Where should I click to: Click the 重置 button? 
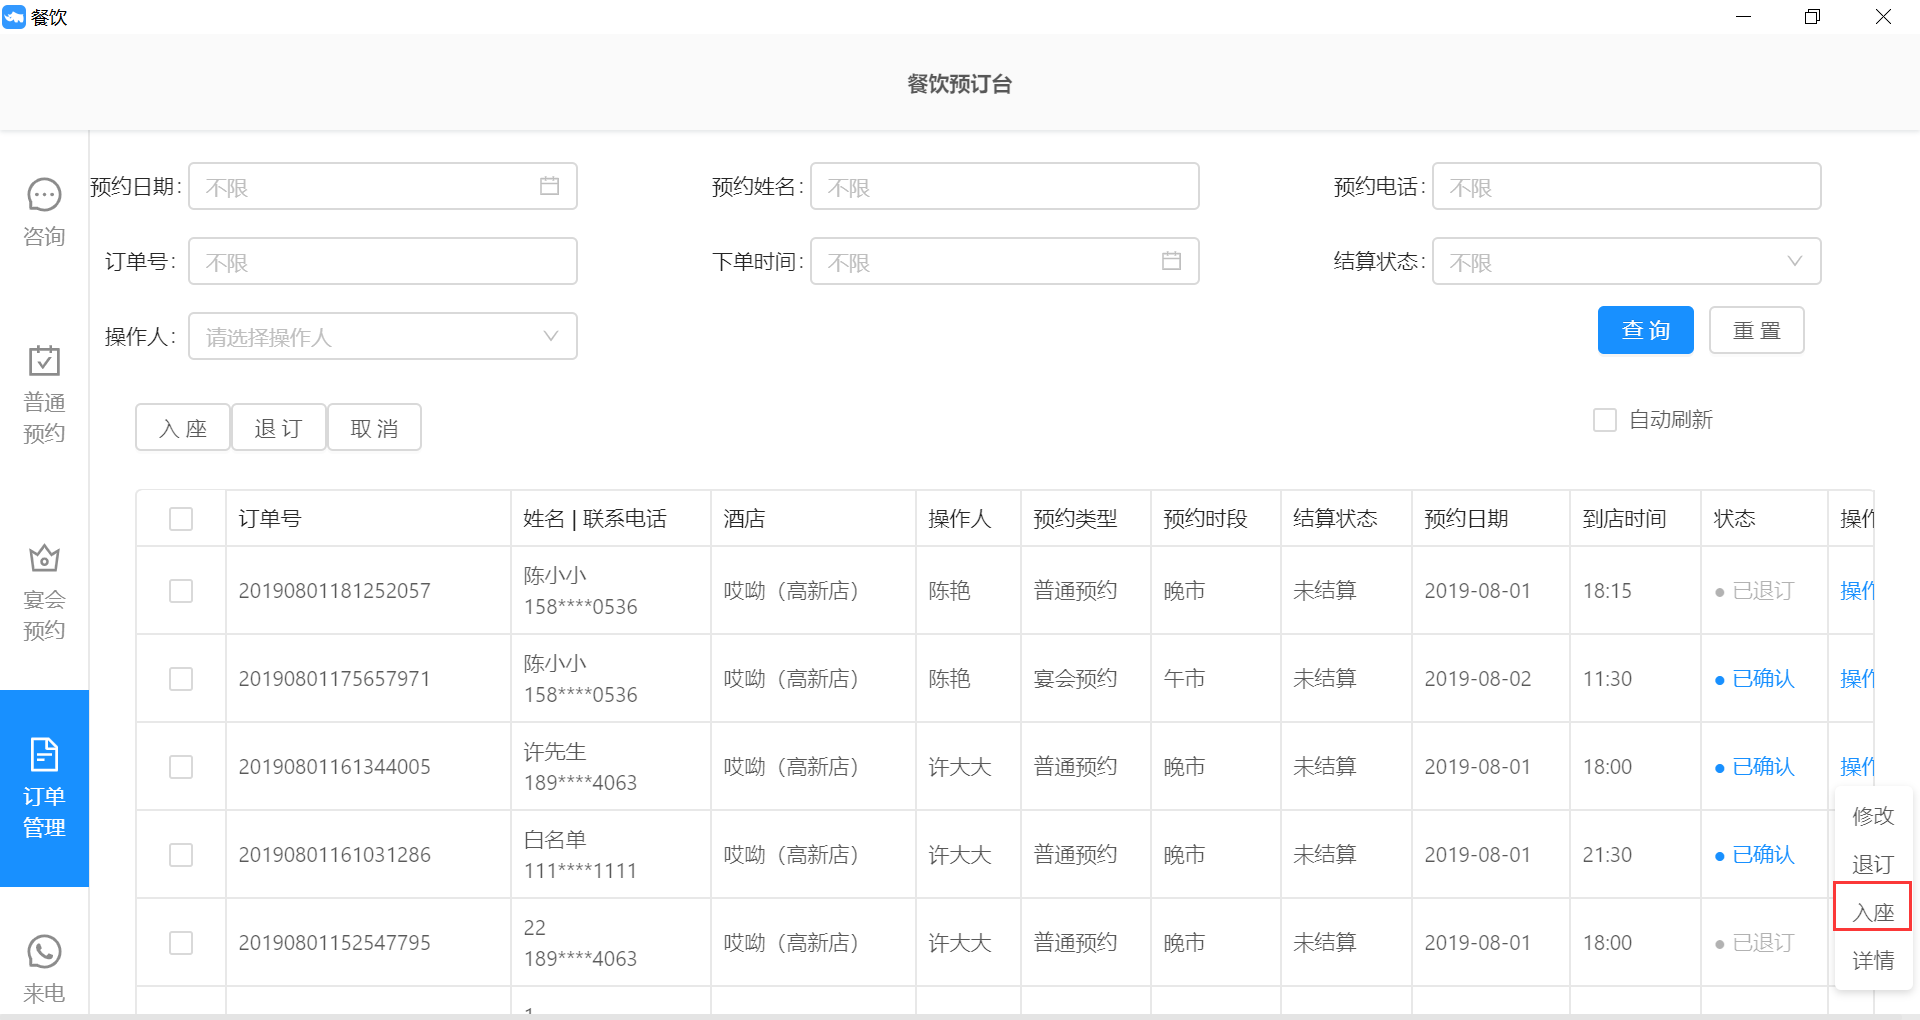1757,330
